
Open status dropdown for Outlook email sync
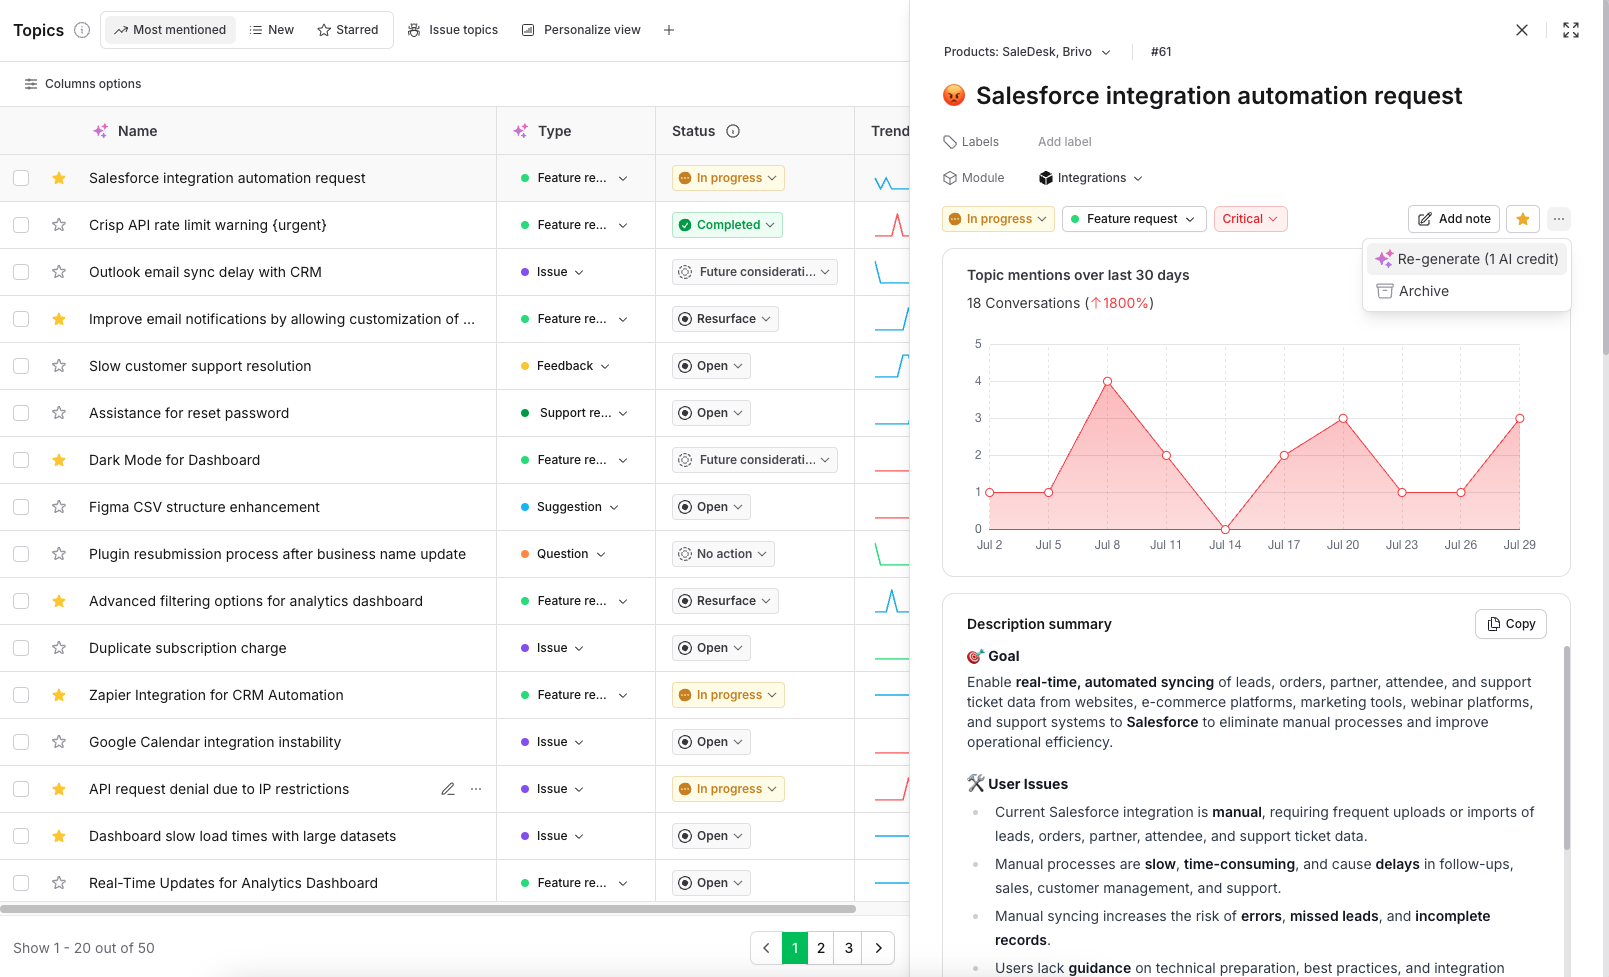[755, 272]
